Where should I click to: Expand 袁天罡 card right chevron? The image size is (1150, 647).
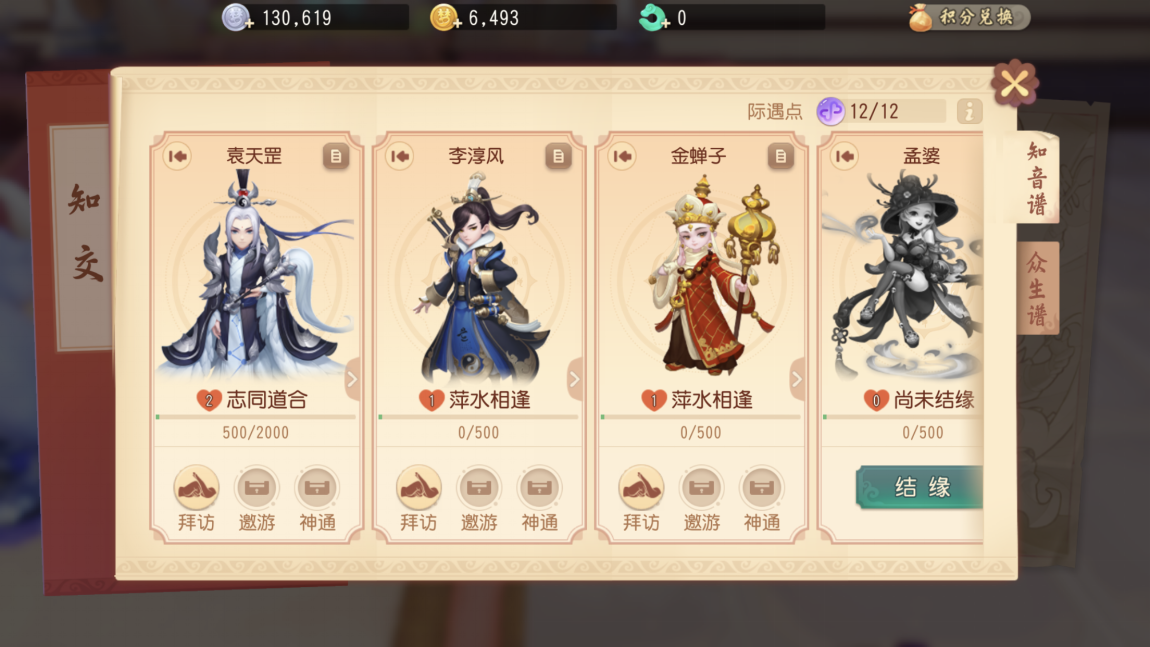coord(352,379)
